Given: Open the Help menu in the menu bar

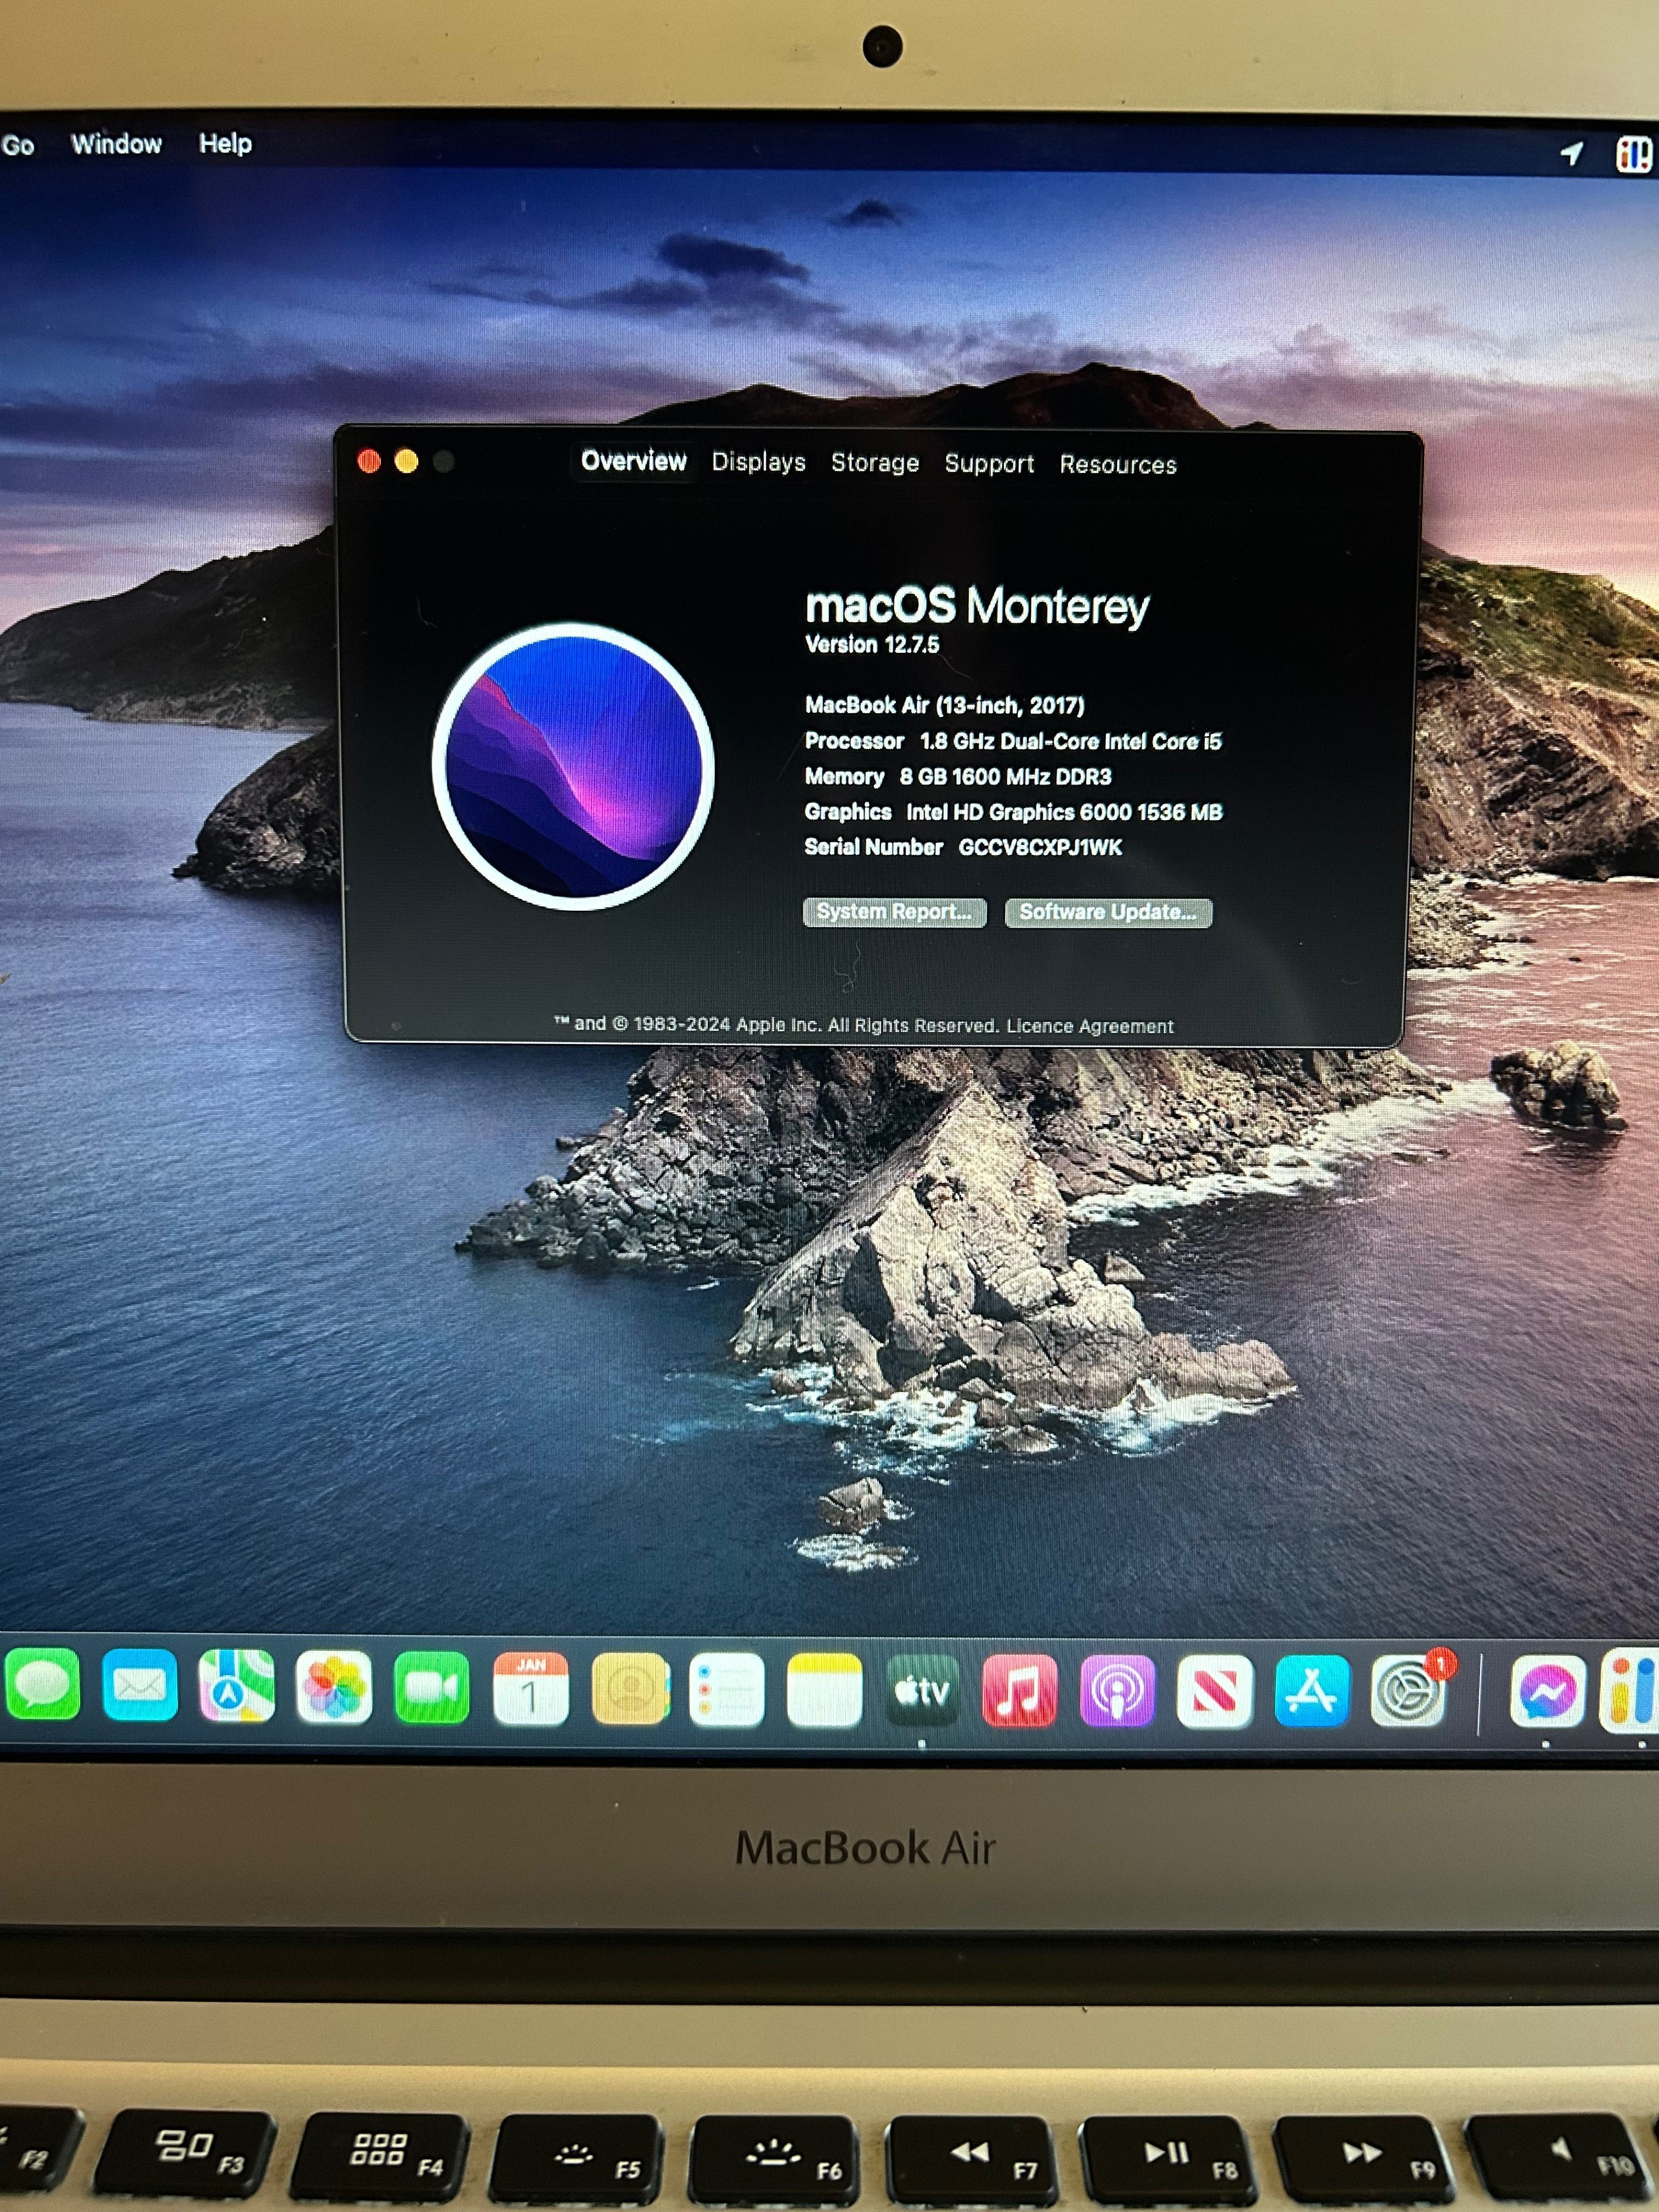Looking at the screenshot, I should [x=225, y=144].
